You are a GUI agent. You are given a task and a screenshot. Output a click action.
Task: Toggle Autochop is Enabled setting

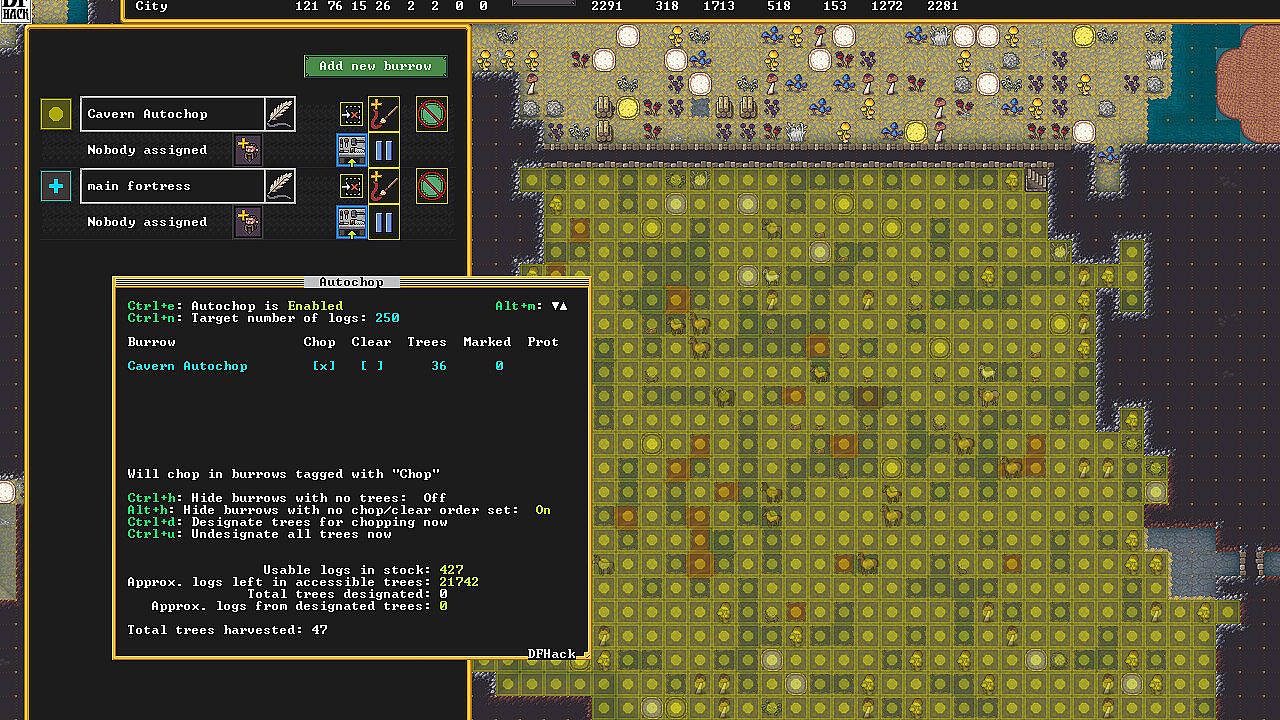coord(235,306)
